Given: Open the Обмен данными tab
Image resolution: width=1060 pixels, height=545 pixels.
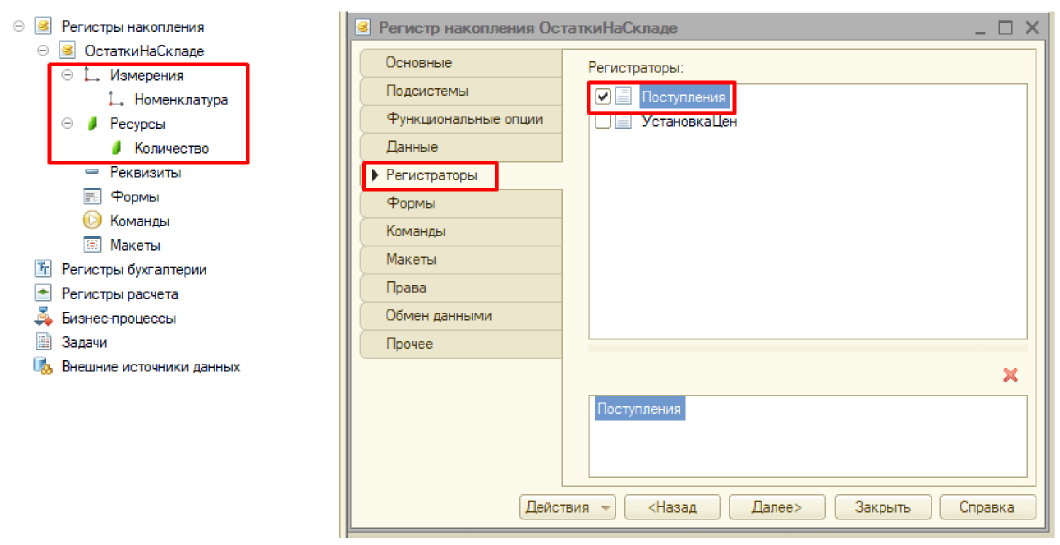Looking at the screenshot, I should coord(461,316).
